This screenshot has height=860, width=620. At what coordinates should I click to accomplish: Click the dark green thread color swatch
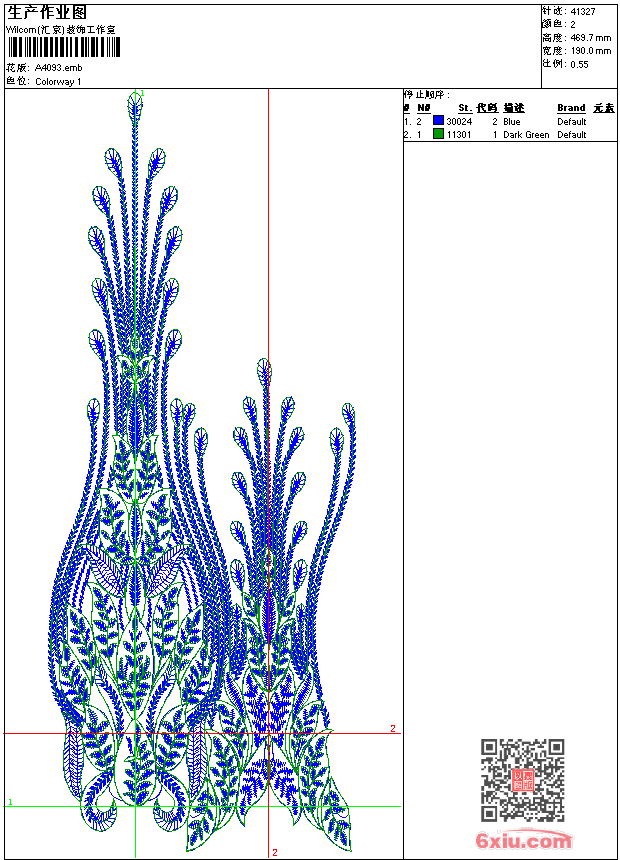point(438,134)
